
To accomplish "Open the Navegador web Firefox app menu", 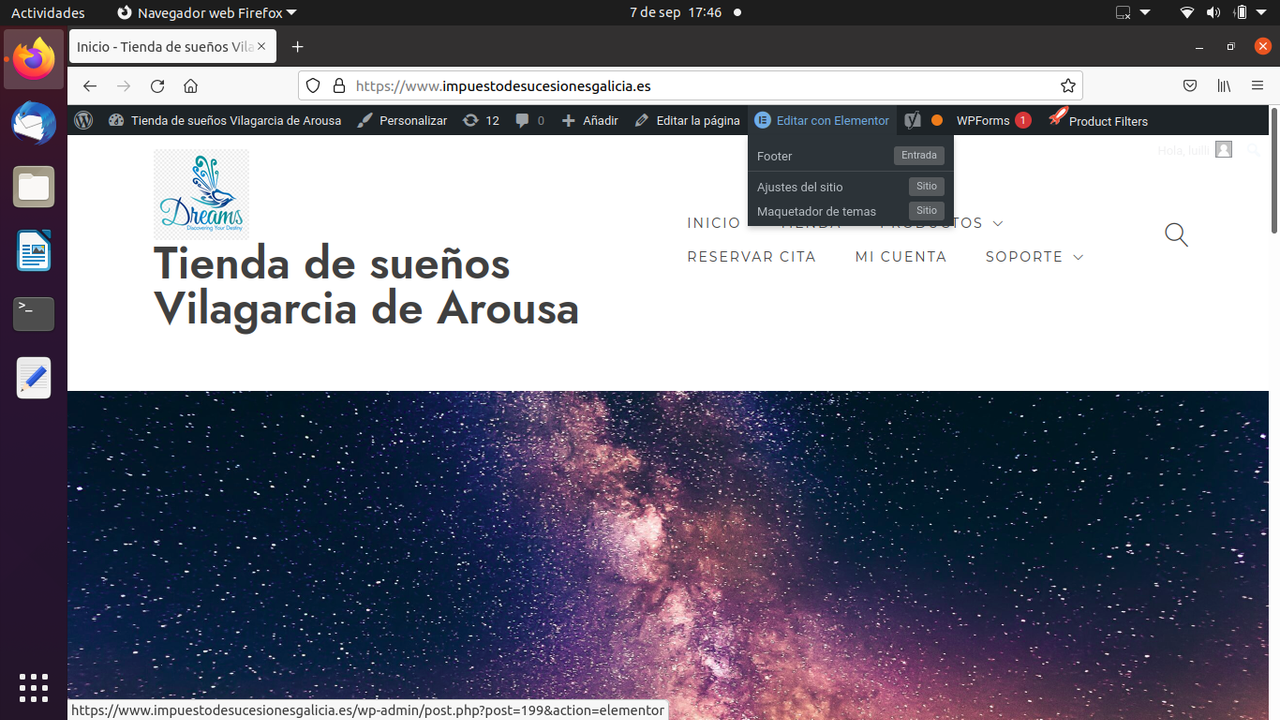I will (207, 13).
